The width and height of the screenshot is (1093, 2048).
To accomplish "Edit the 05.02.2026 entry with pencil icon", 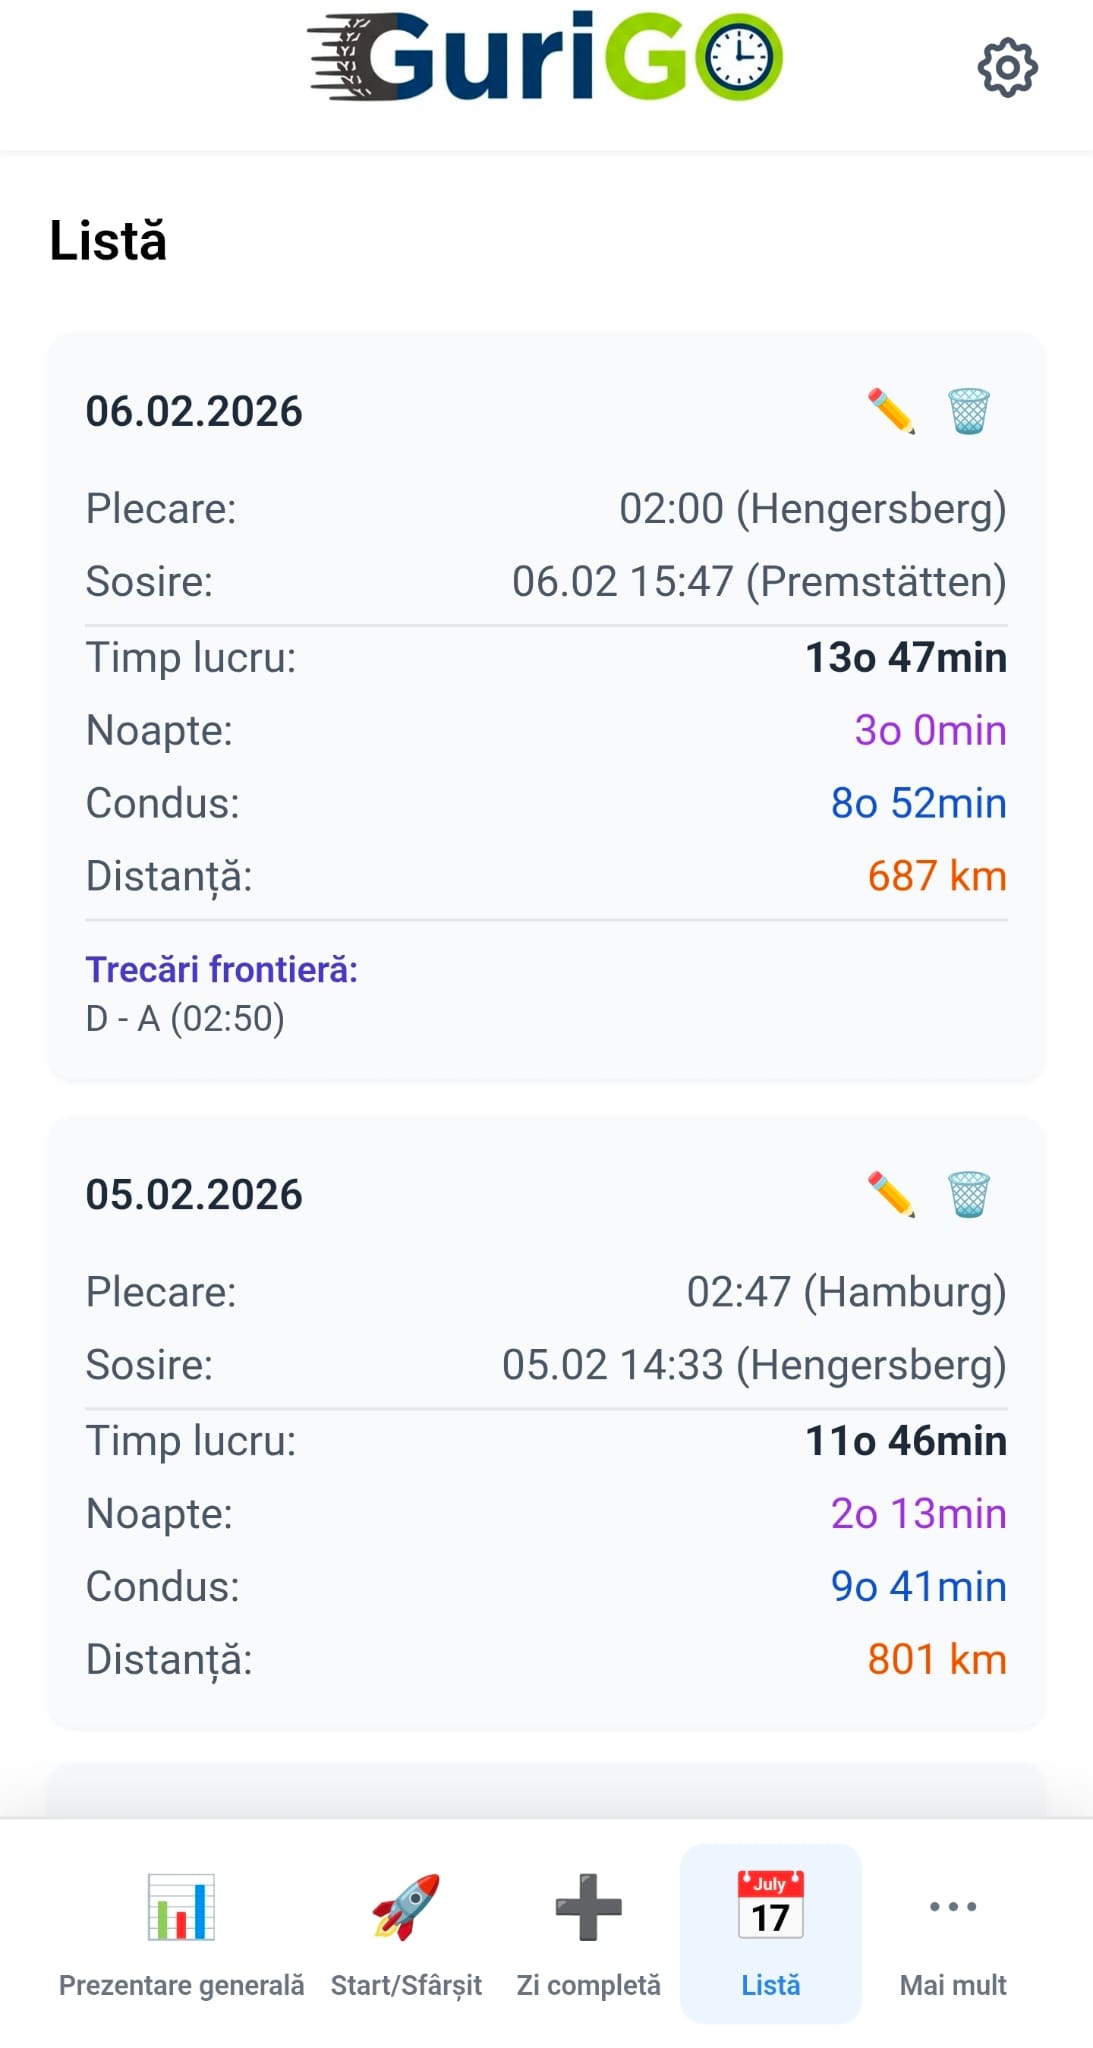I will 891,1194.
